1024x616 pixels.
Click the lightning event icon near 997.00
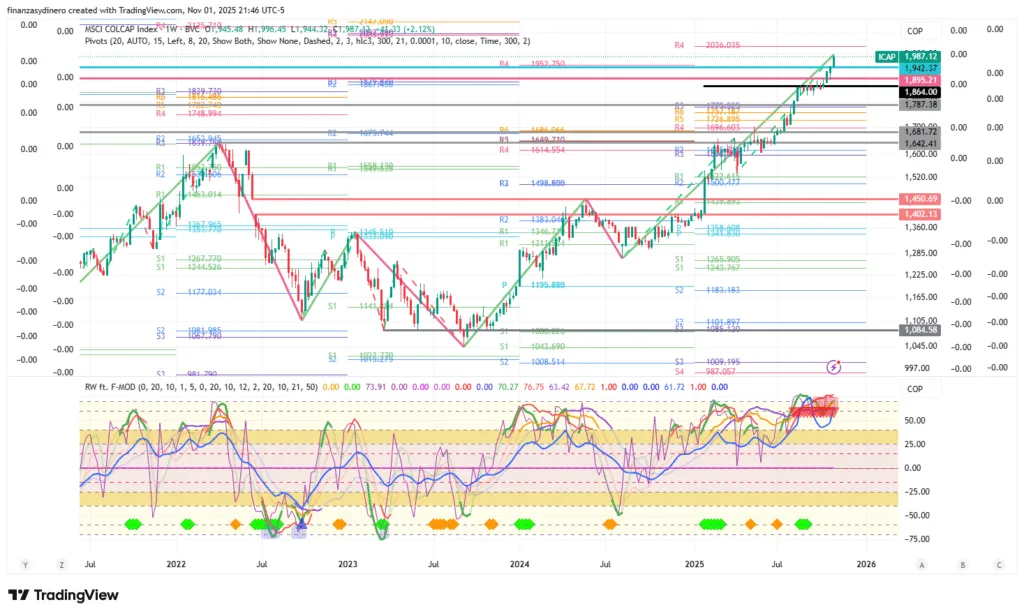(833, 367)
